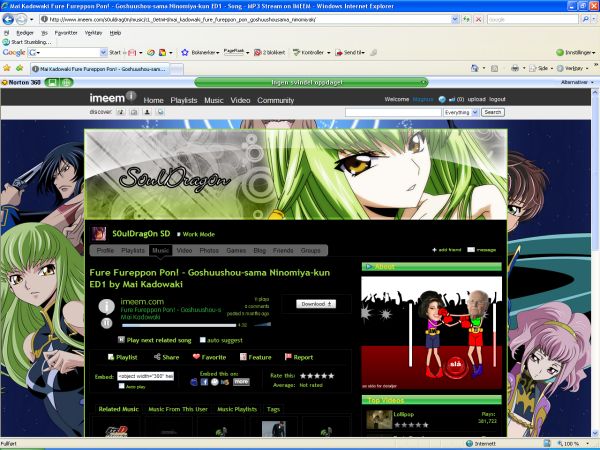Open the Hjelp menu
Screen dimensions: 600x450
point(115,33)
